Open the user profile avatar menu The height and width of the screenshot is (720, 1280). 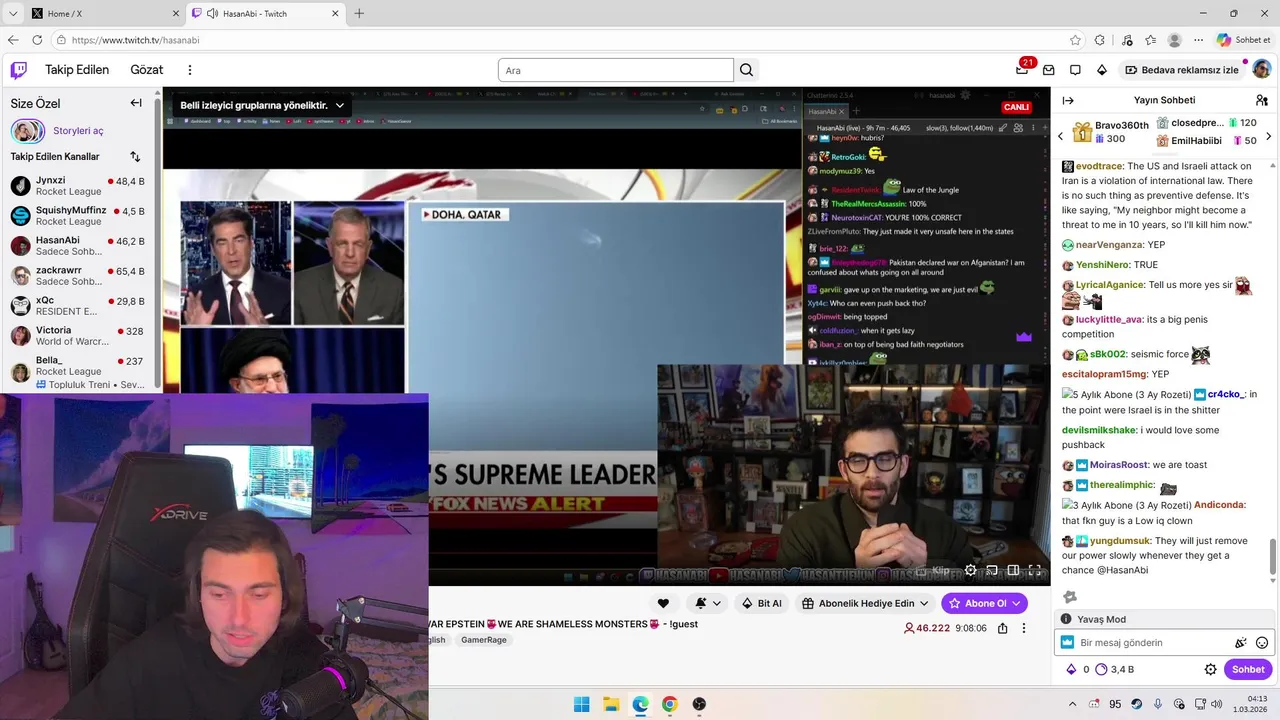1262,70
